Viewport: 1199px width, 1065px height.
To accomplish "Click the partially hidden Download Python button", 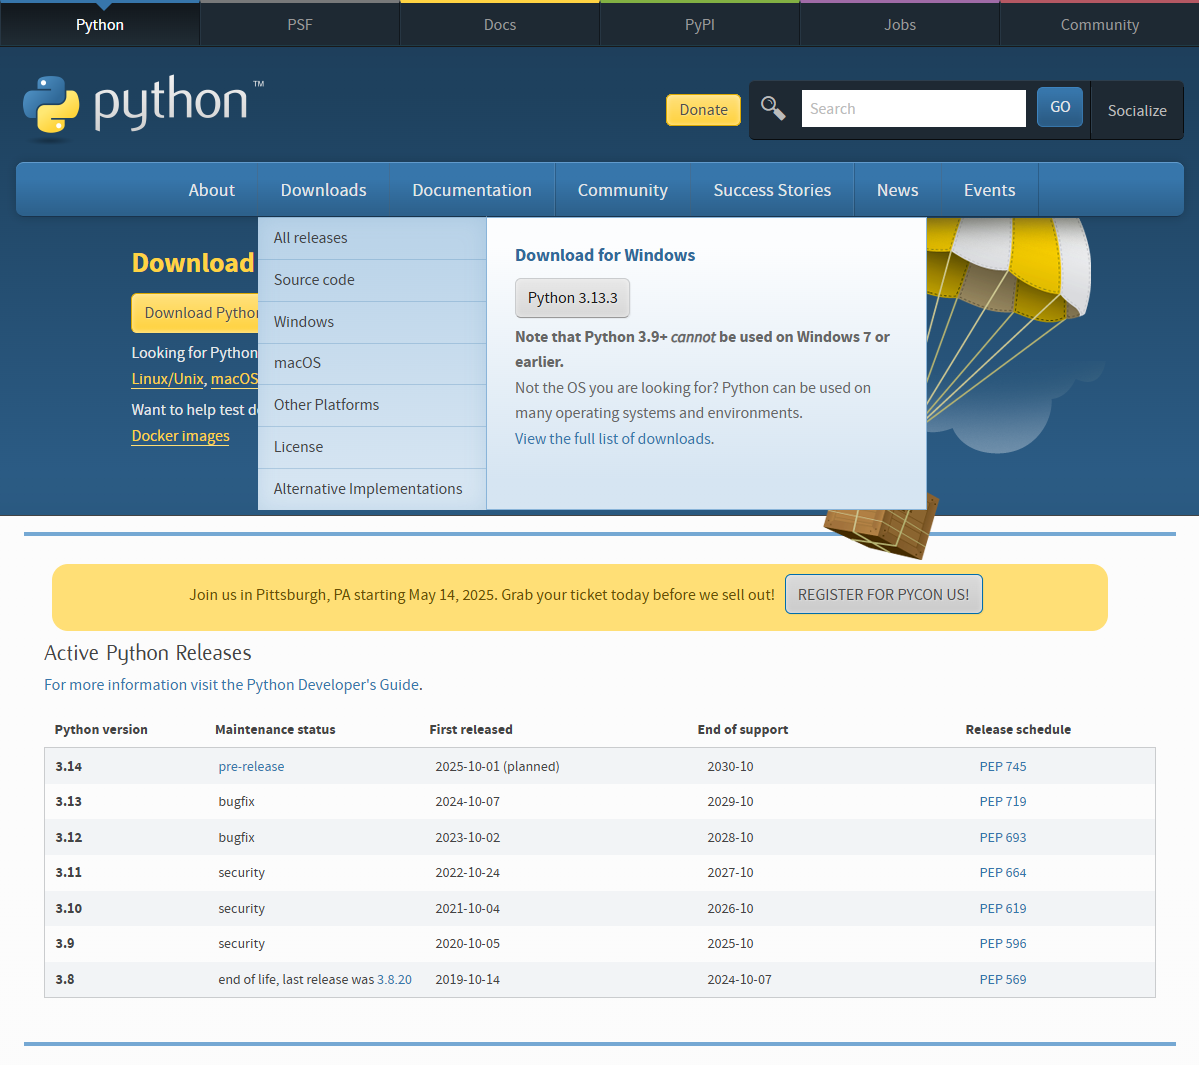I will pos(195,313).
